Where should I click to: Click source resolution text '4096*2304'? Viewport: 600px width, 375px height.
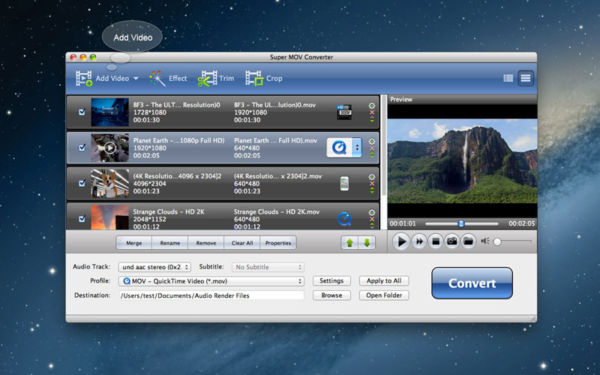click(150, 184)
